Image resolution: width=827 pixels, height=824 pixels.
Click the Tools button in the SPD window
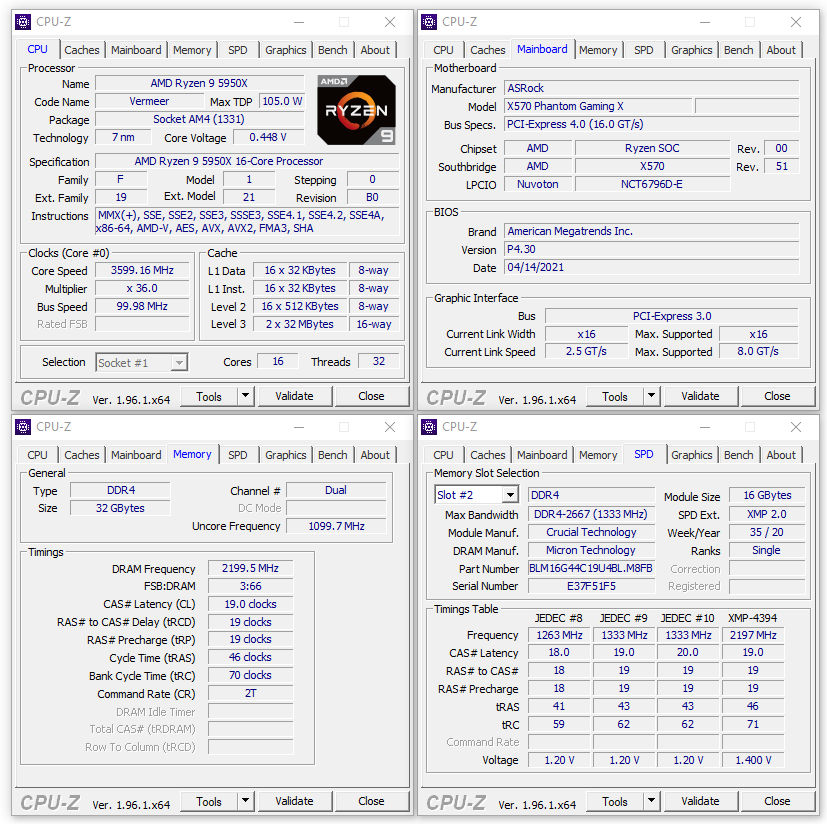pos(615,801)
